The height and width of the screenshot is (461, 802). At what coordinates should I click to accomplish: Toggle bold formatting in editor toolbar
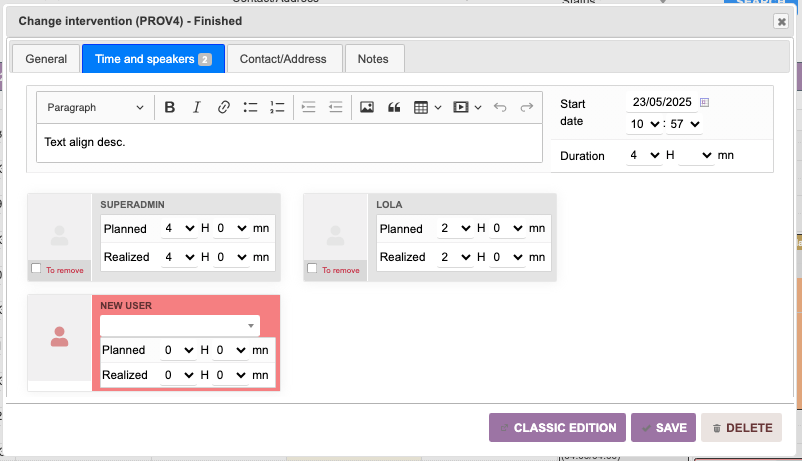coord(170,107)
